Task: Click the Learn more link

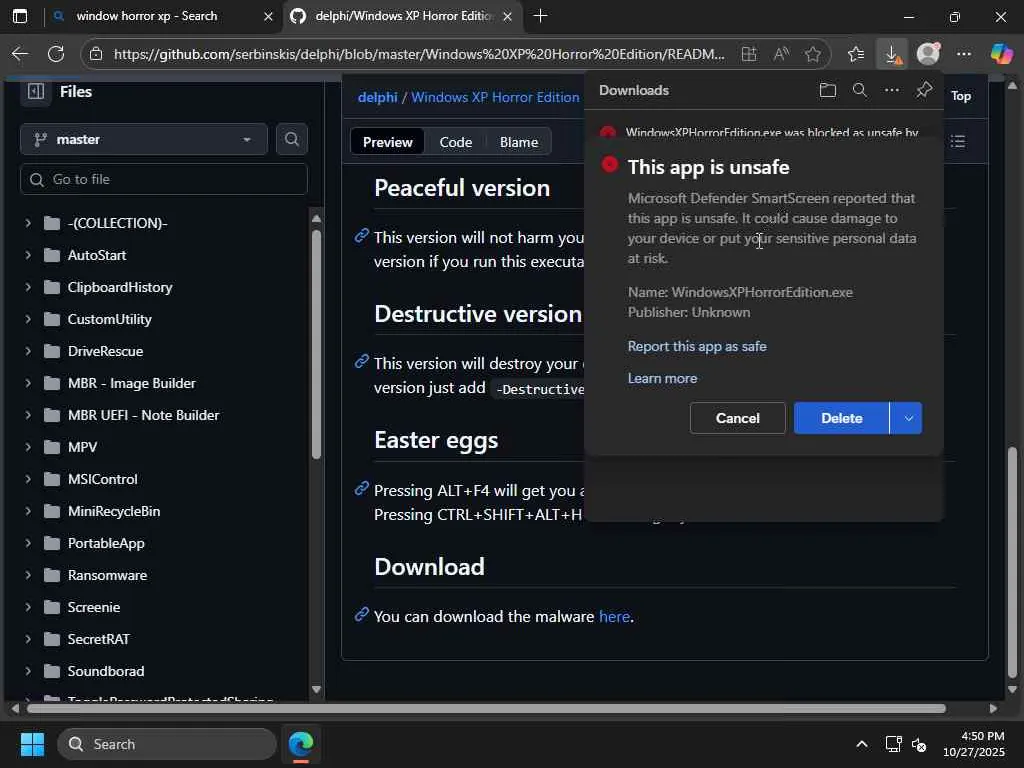Action: coord(662,378)
